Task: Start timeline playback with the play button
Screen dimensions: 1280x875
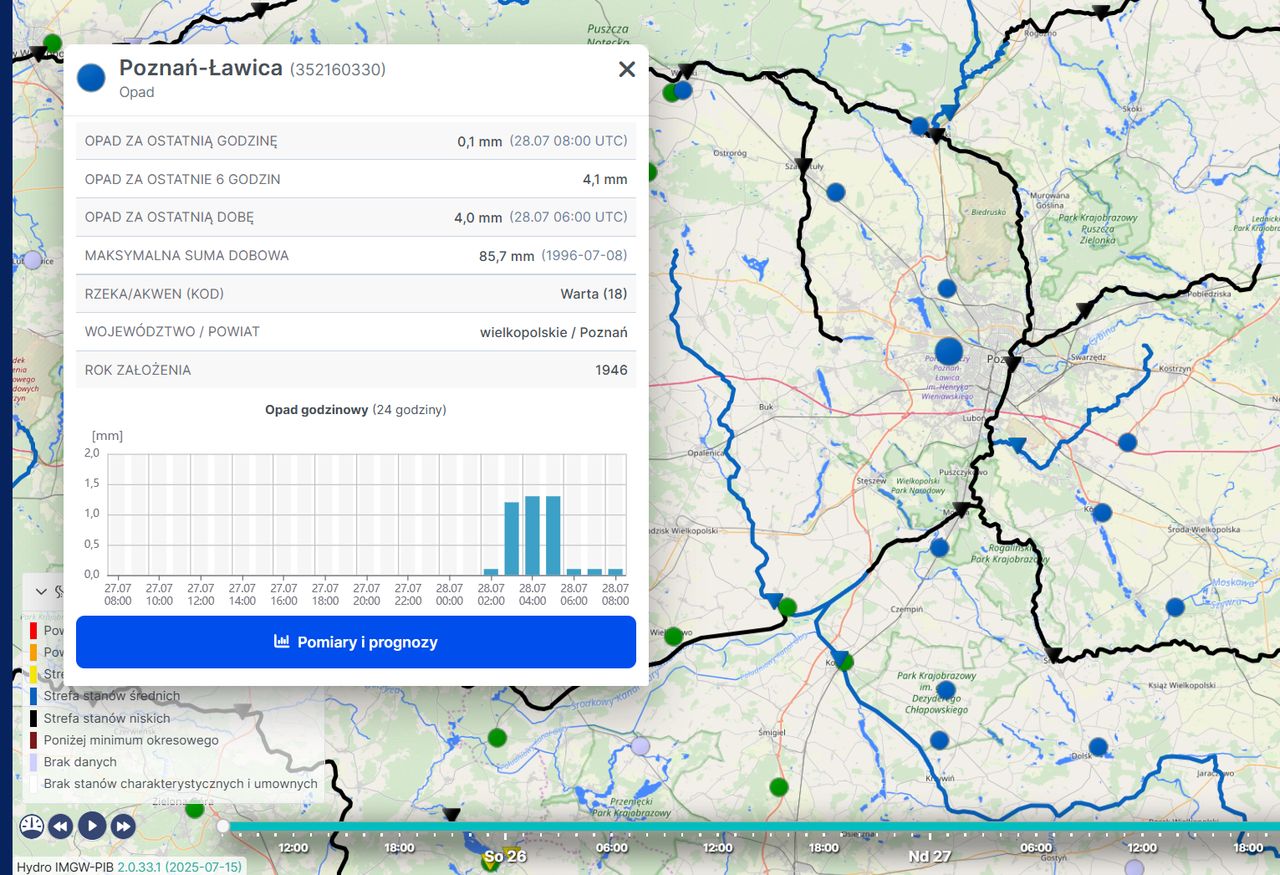Action: point(91,826)
